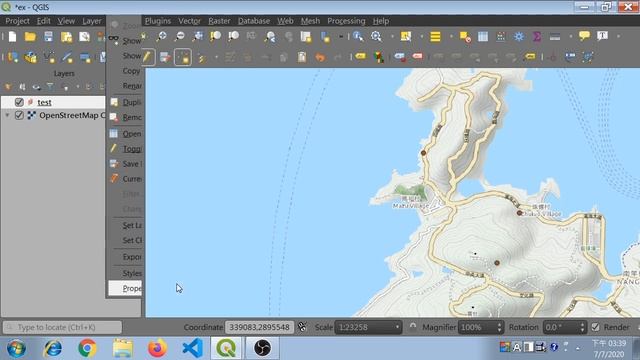Open OBS Studio from the taskbar
Viewport: 640px width, 360px height.
pyautogui.click(x=262, y=348)
